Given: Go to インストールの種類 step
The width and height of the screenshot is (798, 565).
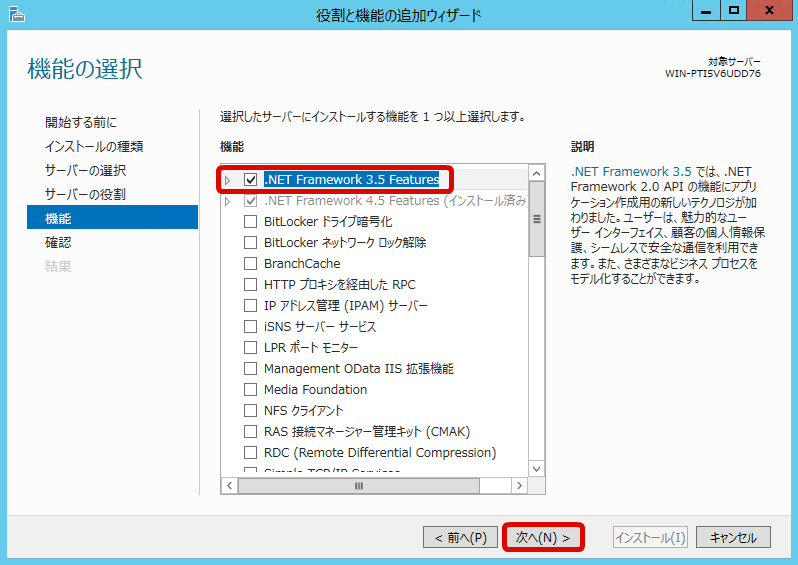Looking at the screenshot, I should (94, 146).
